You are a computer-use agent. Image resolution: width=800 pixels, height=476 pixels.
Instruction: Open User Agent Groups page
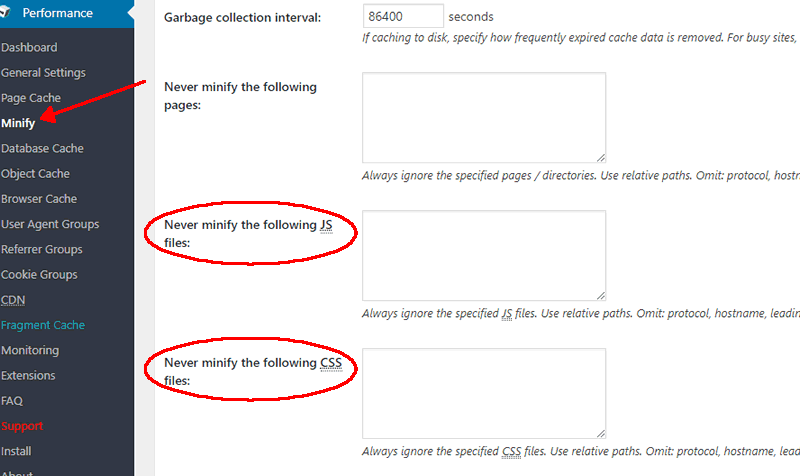[50, 224]
